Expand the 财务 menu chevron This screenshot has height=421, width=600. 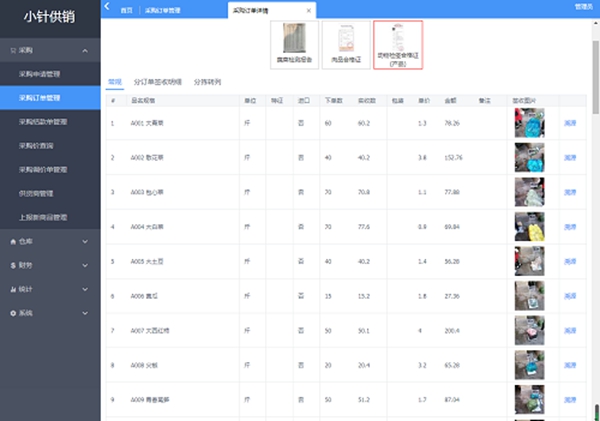tap(85, 265)
